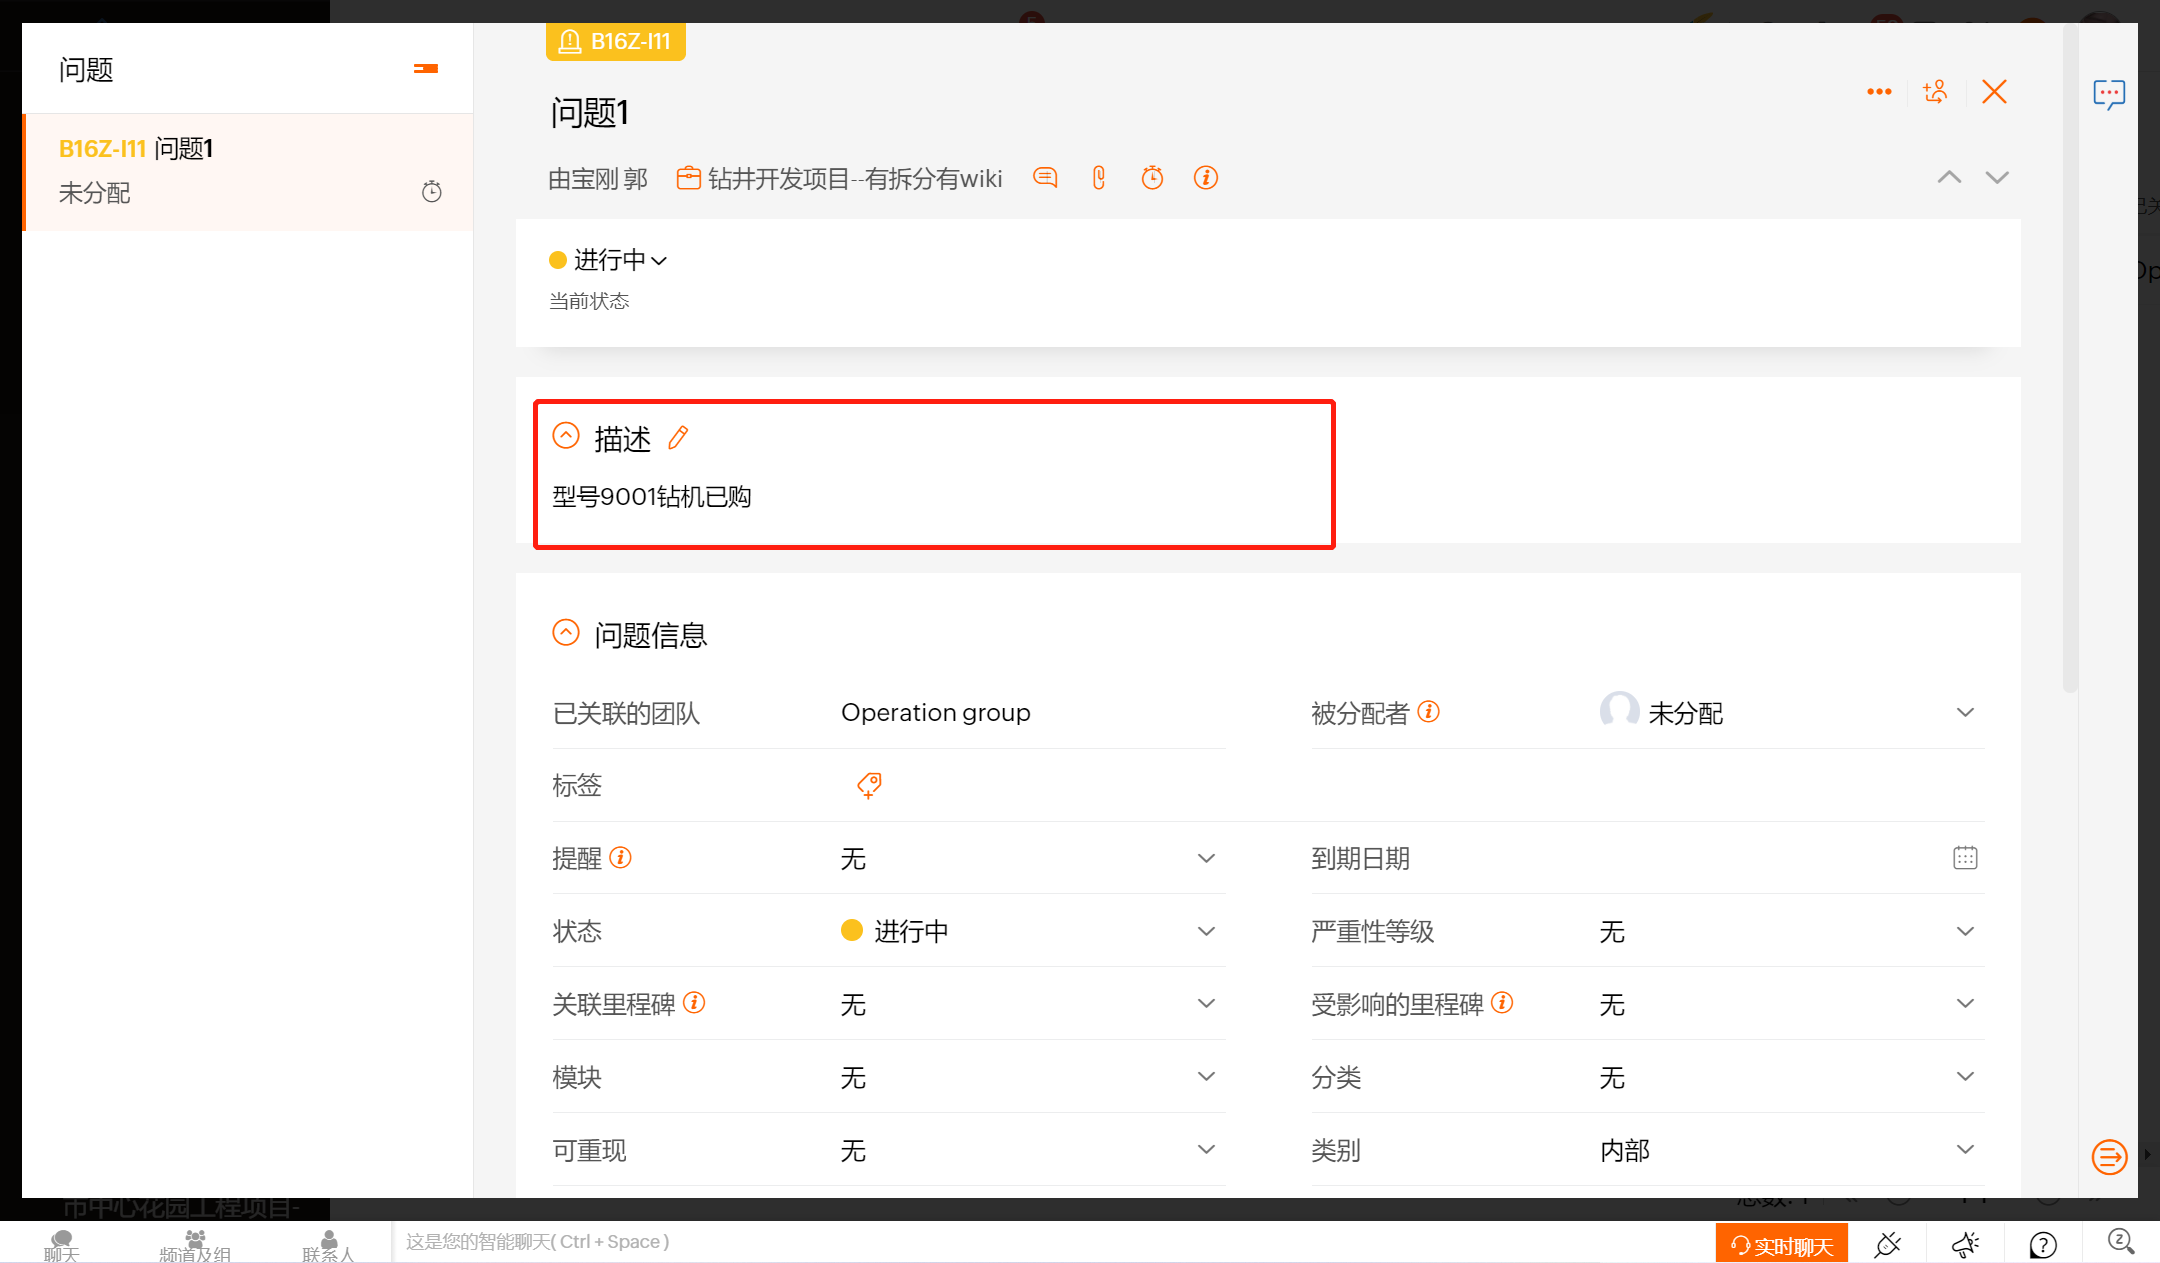Open the 严重性等级 severity dropdown
The image size is (2160, 1263).
(x=1964, y=931)
